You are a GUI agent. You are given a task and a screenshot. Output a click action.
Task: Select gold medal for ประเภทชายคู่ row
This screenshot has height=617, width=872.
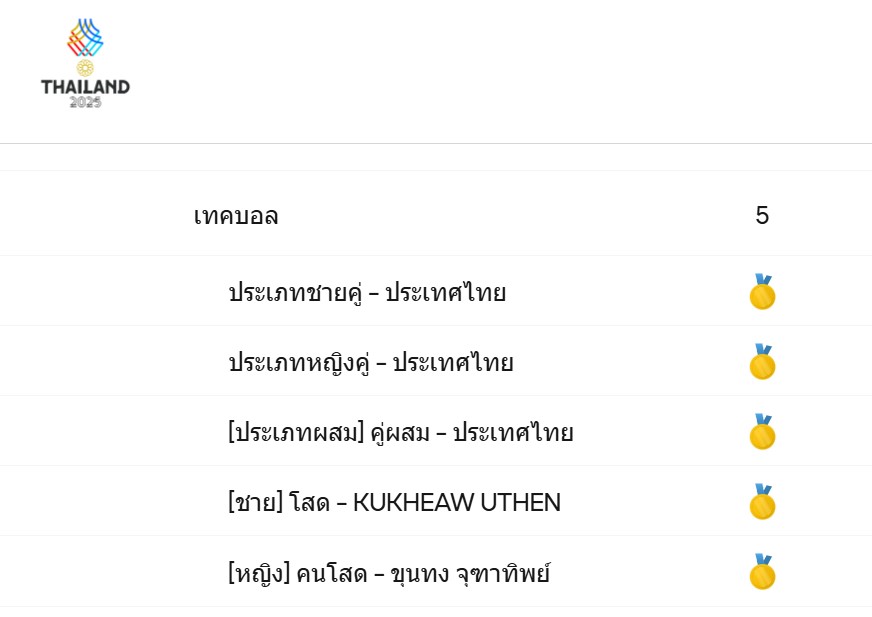(762, 292)
